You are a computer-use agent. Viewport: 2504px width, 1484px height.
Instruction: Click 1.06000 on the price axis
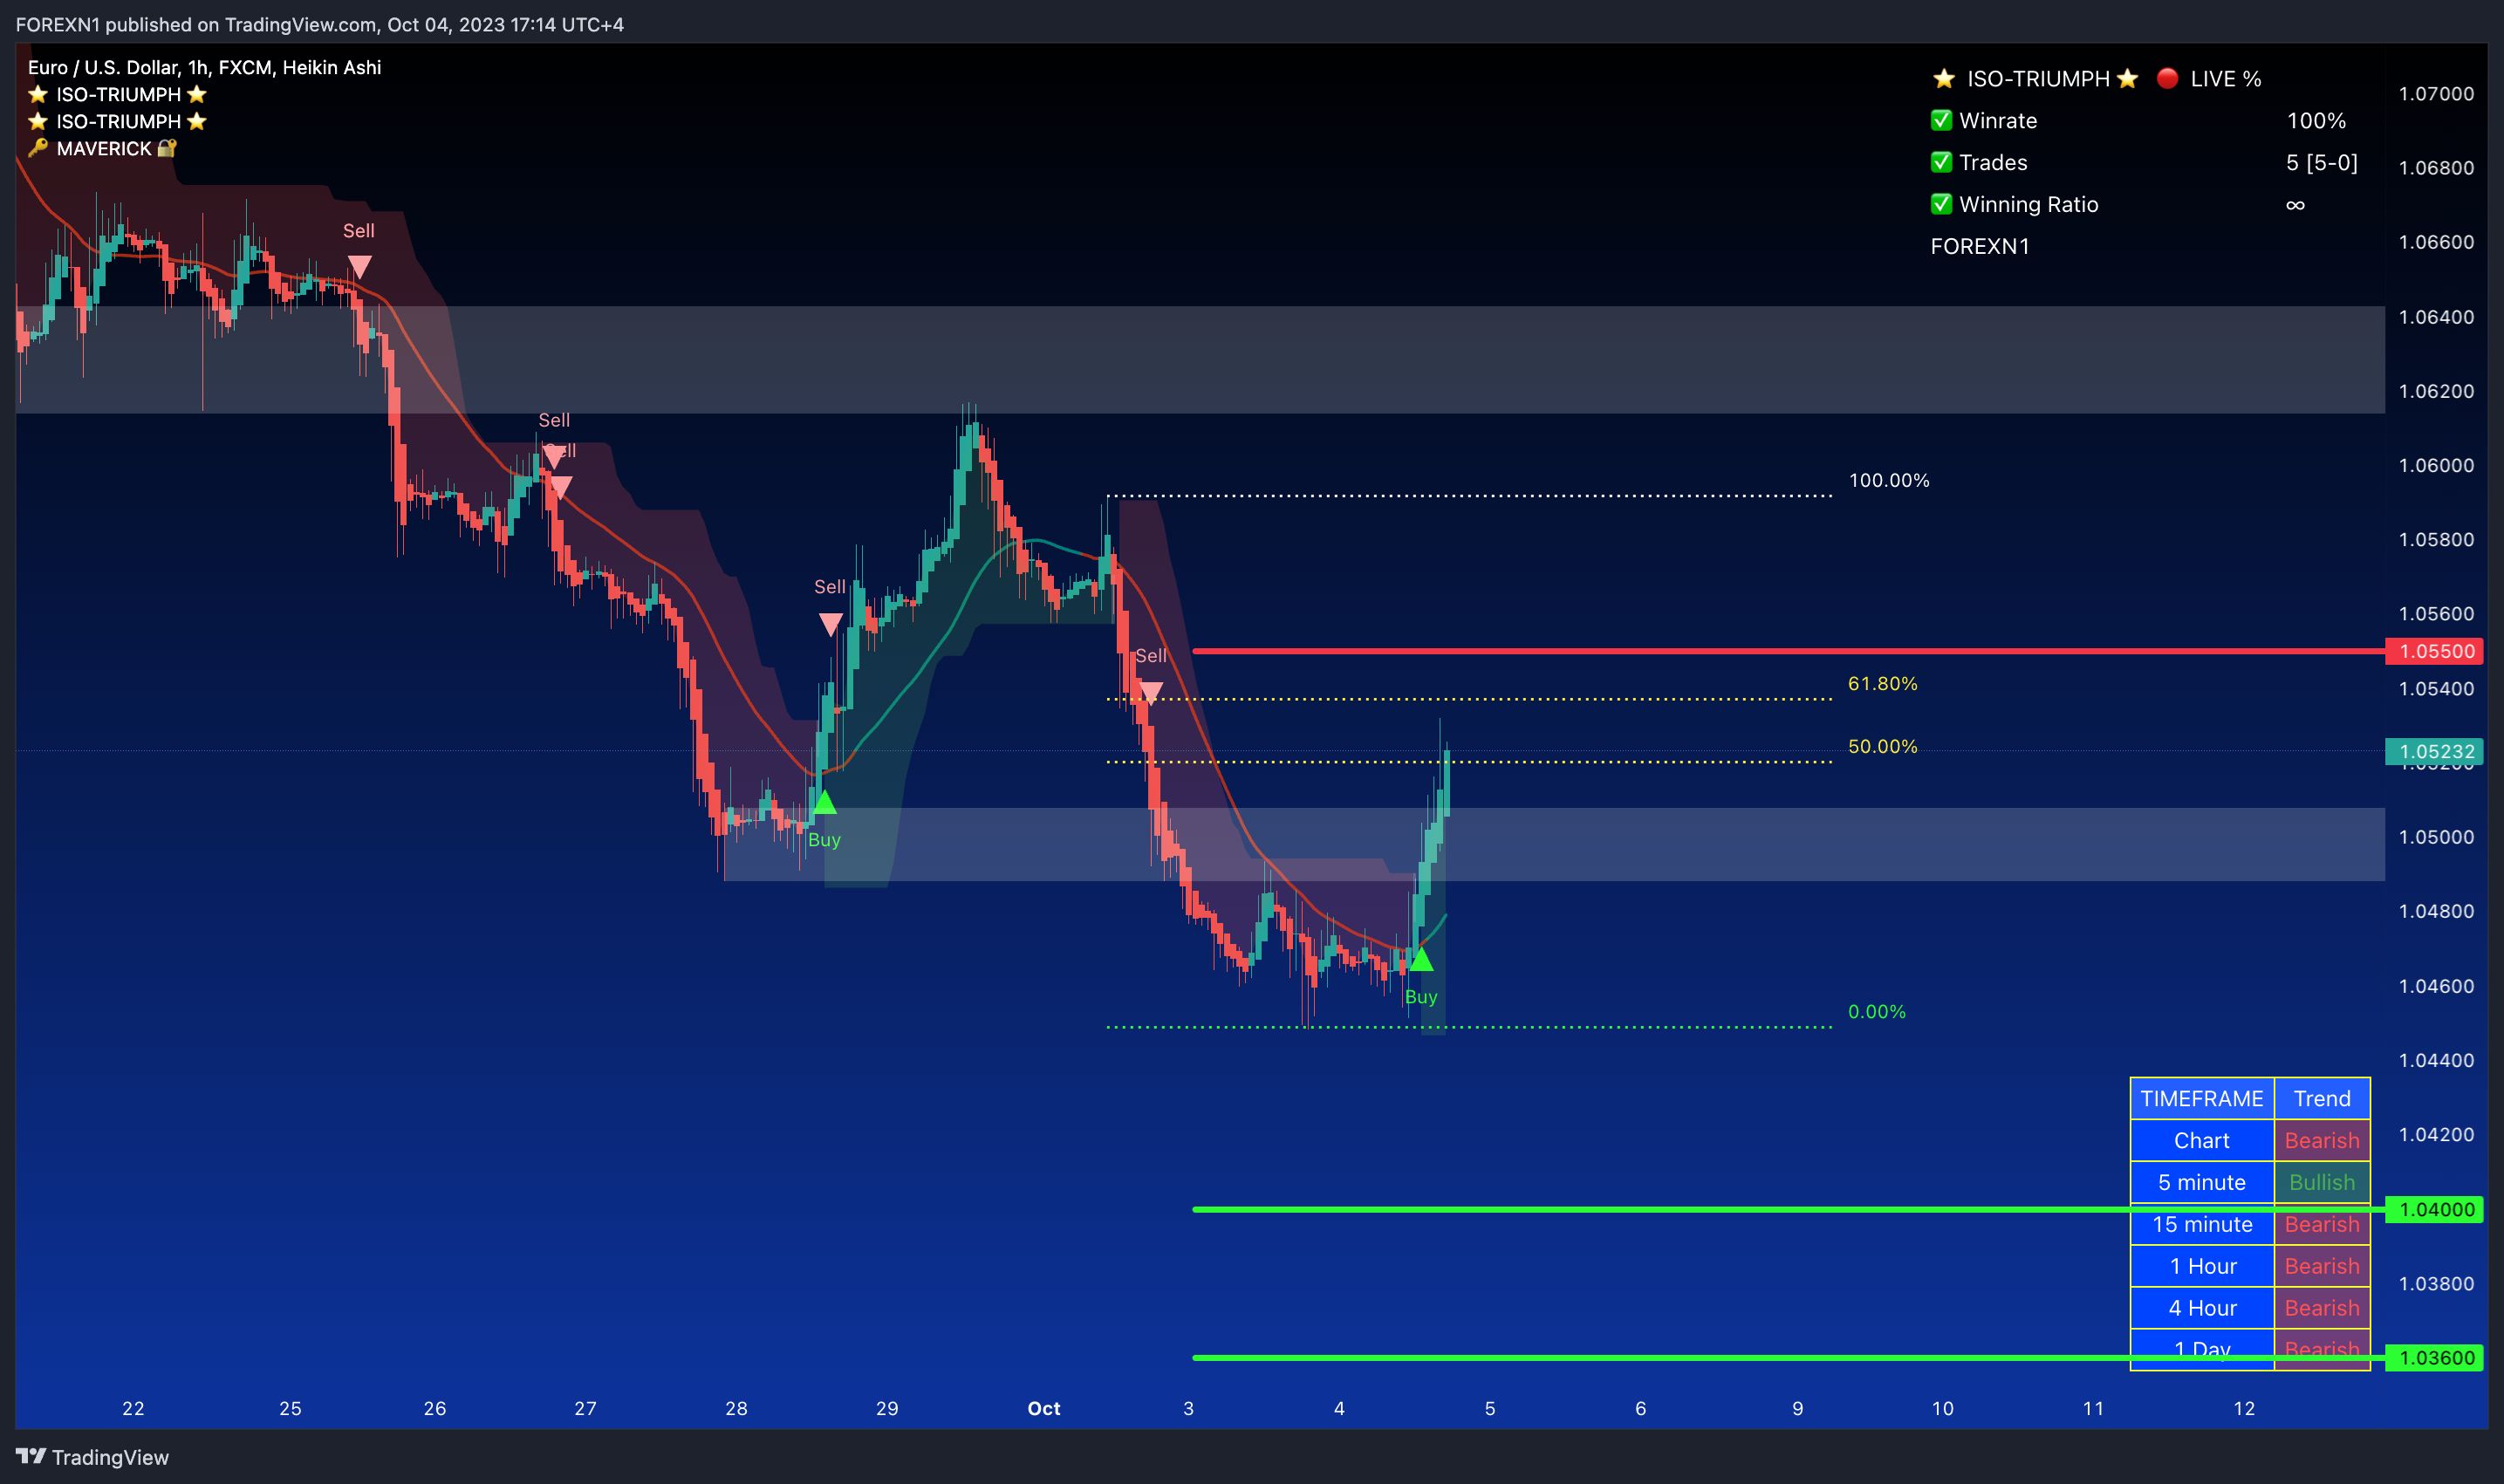coord(2436,465)
